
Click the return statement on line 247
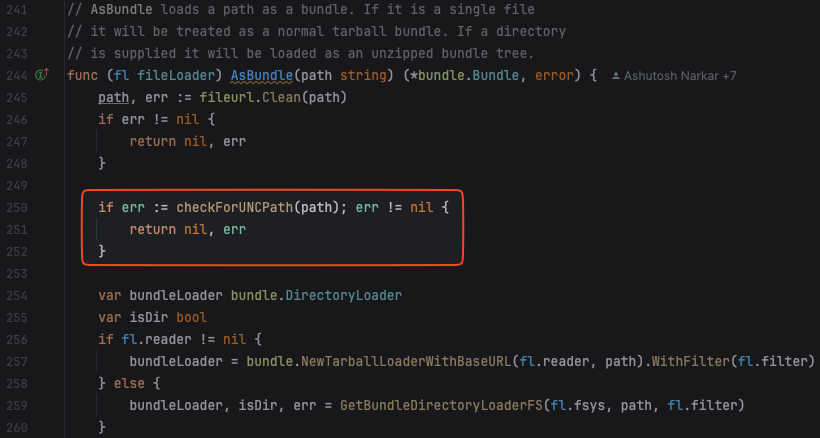point(188,142)
